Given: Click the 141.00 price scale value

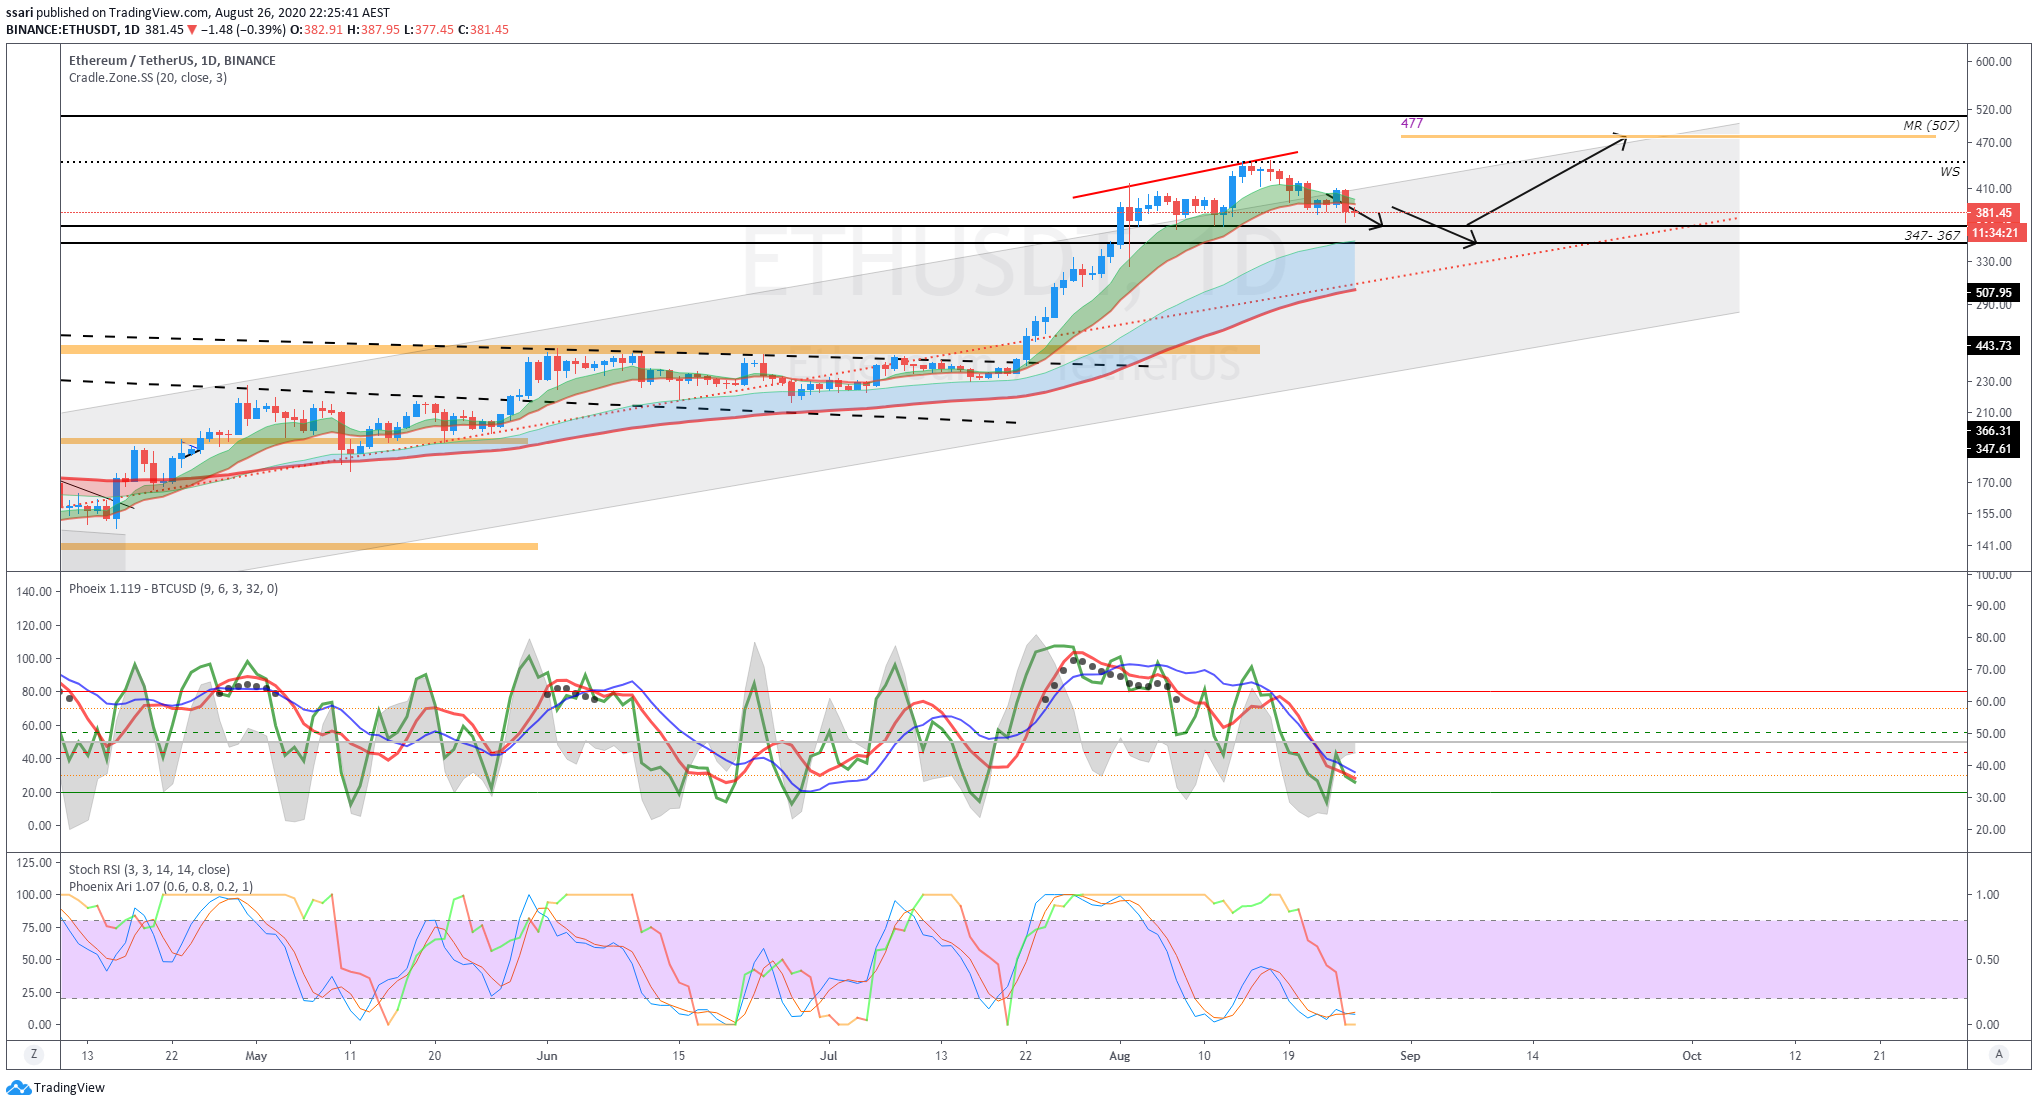Looking at the screenshot, I should [x=1993, y=545].
